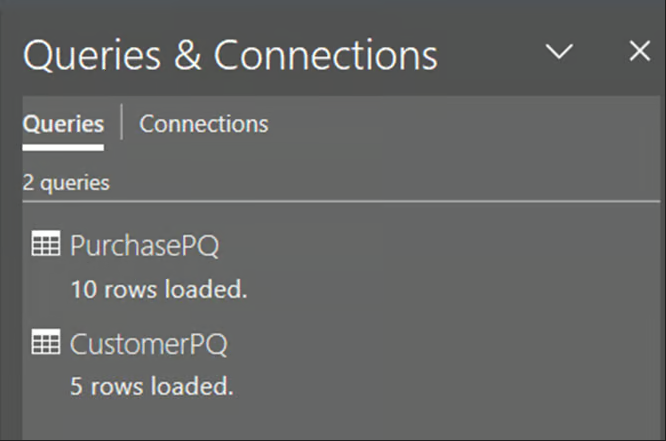Viewport: 666px width, 441px height.
Task: Click the divider between Queries and Connections tabs
Action: click(121, 124)
